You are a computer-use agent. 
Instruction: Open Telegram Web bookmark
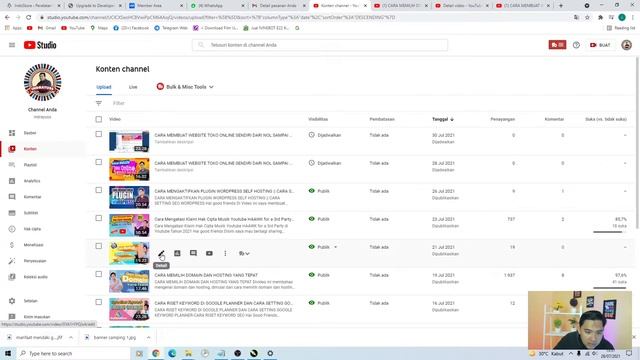(171, 28)
